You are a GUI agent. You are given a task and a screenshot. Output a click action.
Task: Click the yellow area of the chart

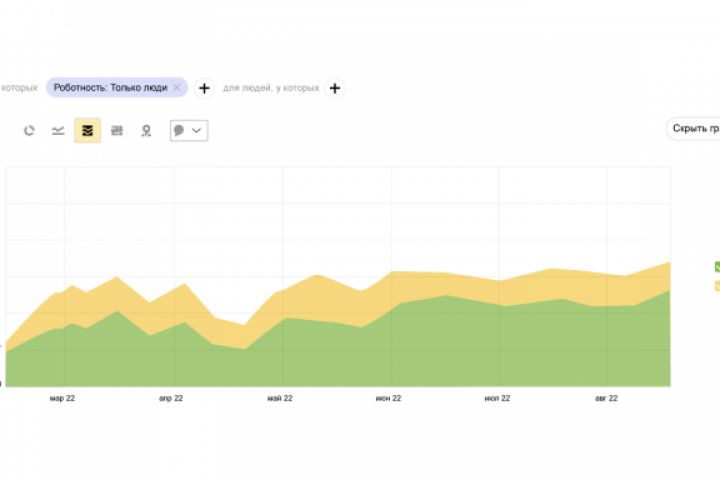click(x=450, y=283)
